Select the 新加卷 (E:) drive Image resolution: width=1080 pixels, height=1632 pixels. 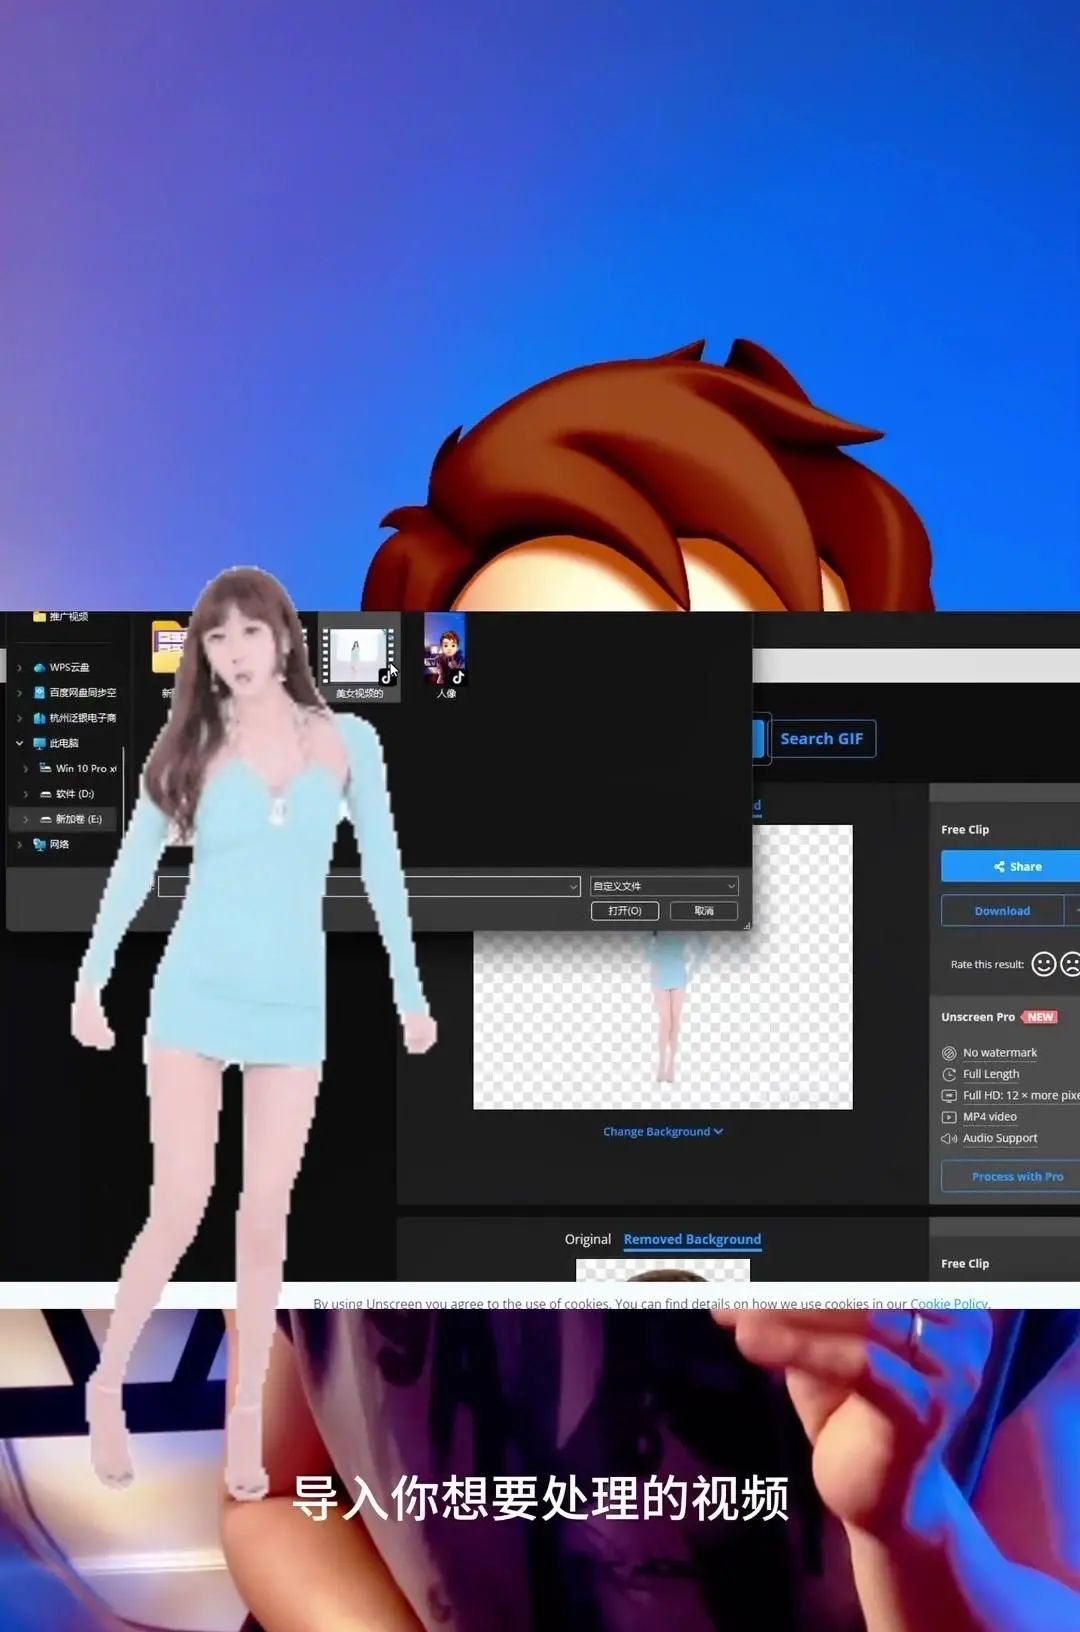point(78,819)
